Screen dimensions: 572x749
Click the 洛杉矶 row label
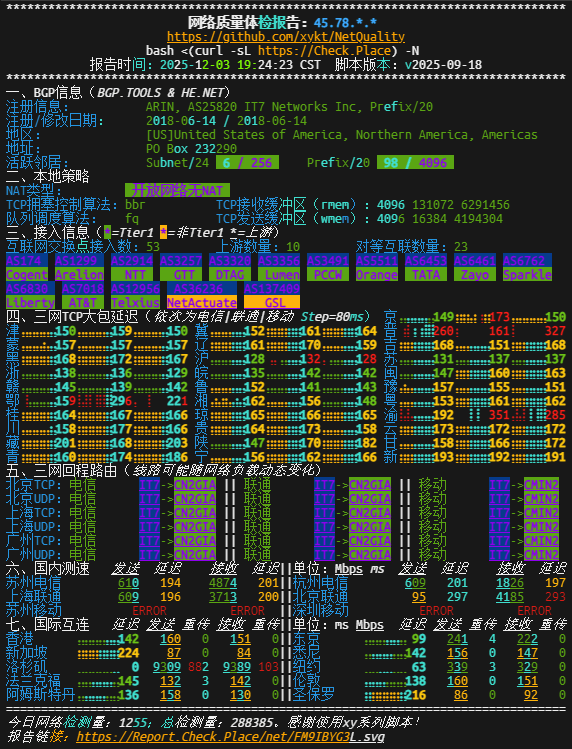[27, 667]
